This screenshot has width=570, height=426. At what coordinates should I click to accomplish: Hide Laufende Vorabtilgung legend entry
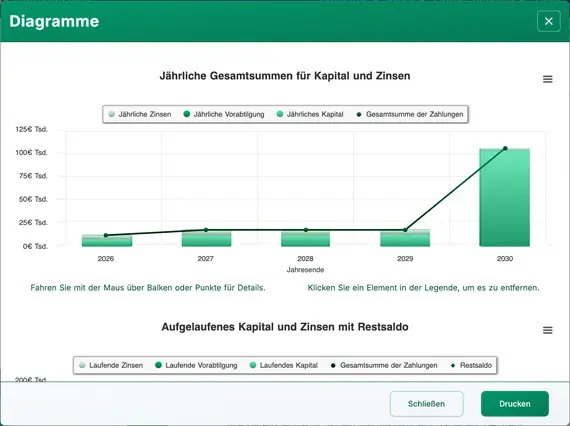coord(196,365)
